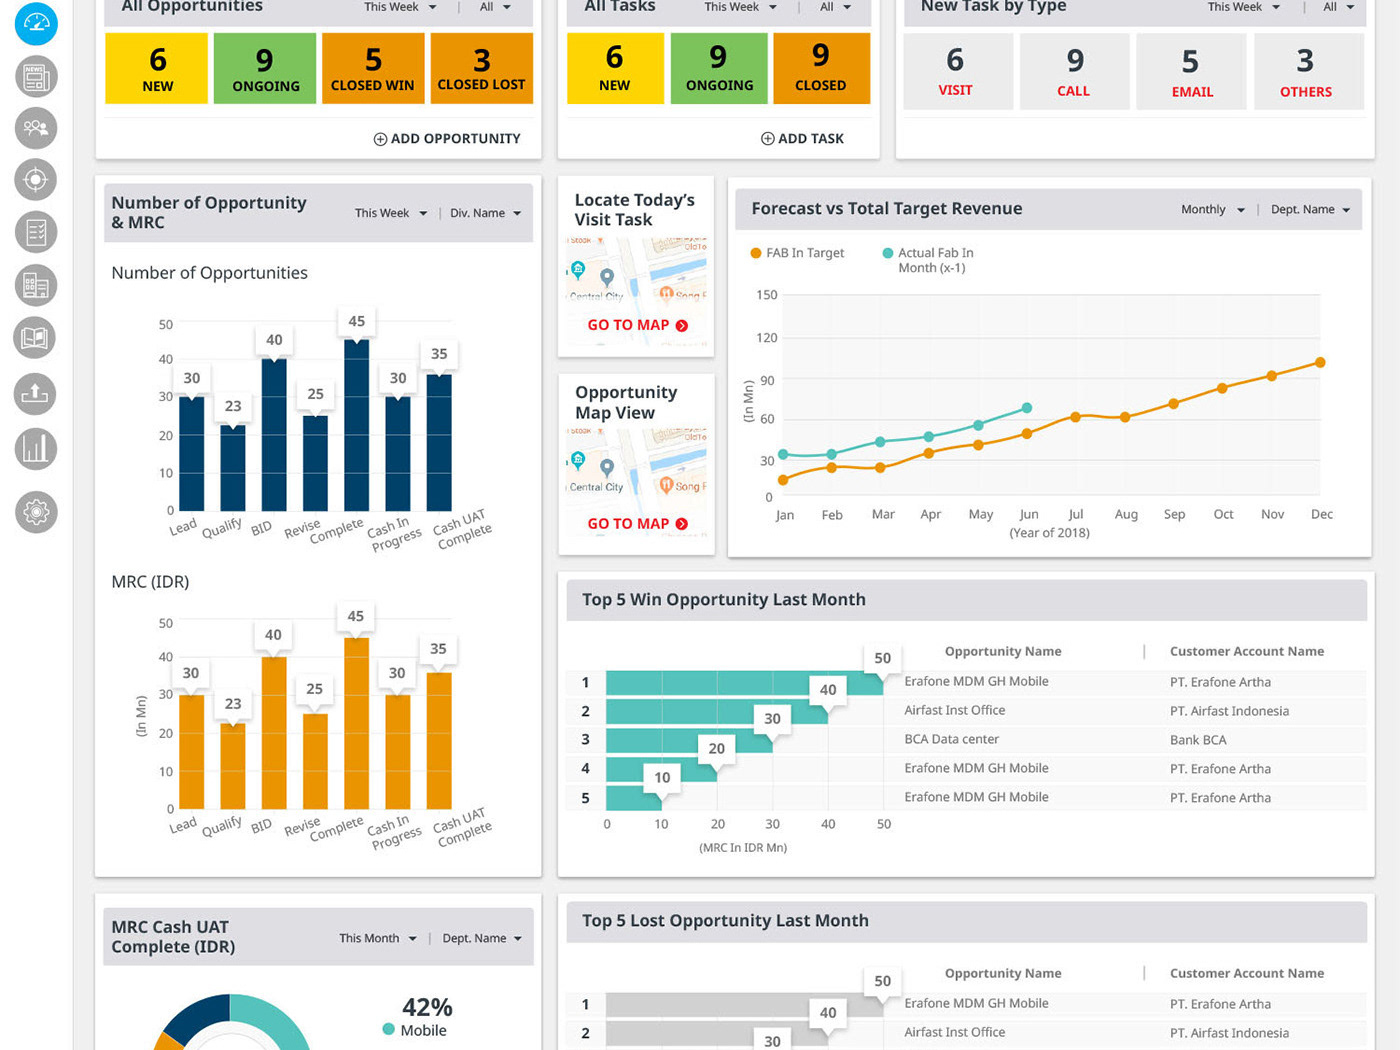Expand the Monthly dropdown in Forecast panel
Viewport: 1400px width, 1050px height.
point(1212,210)
